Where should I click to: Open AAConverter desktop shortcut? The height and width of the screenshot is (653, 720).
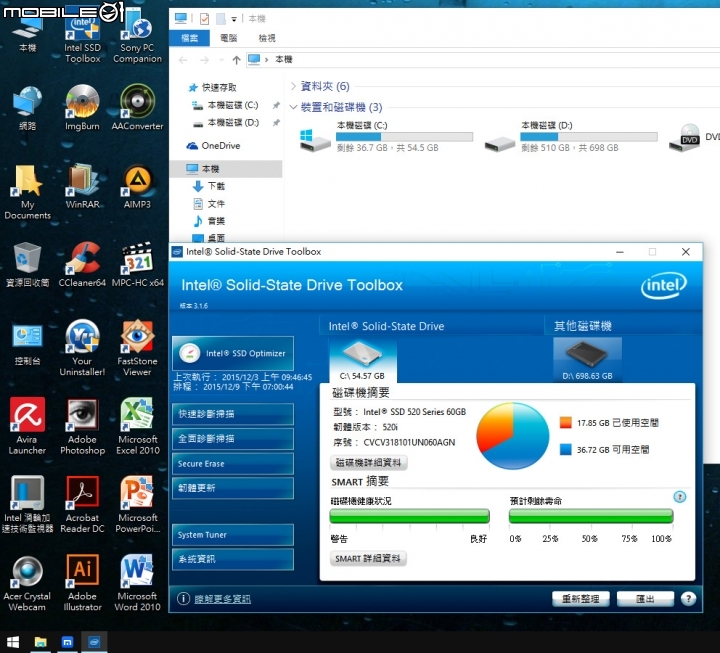[137, 108]
